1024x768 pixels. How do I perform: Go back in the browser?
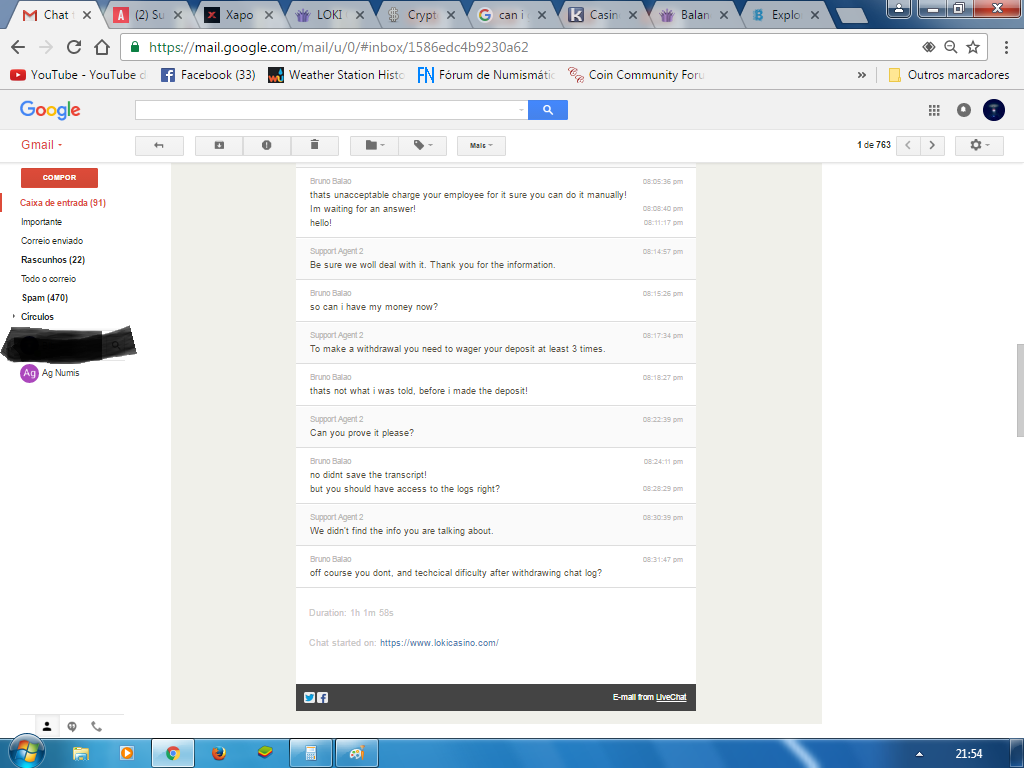pos(18,47)
